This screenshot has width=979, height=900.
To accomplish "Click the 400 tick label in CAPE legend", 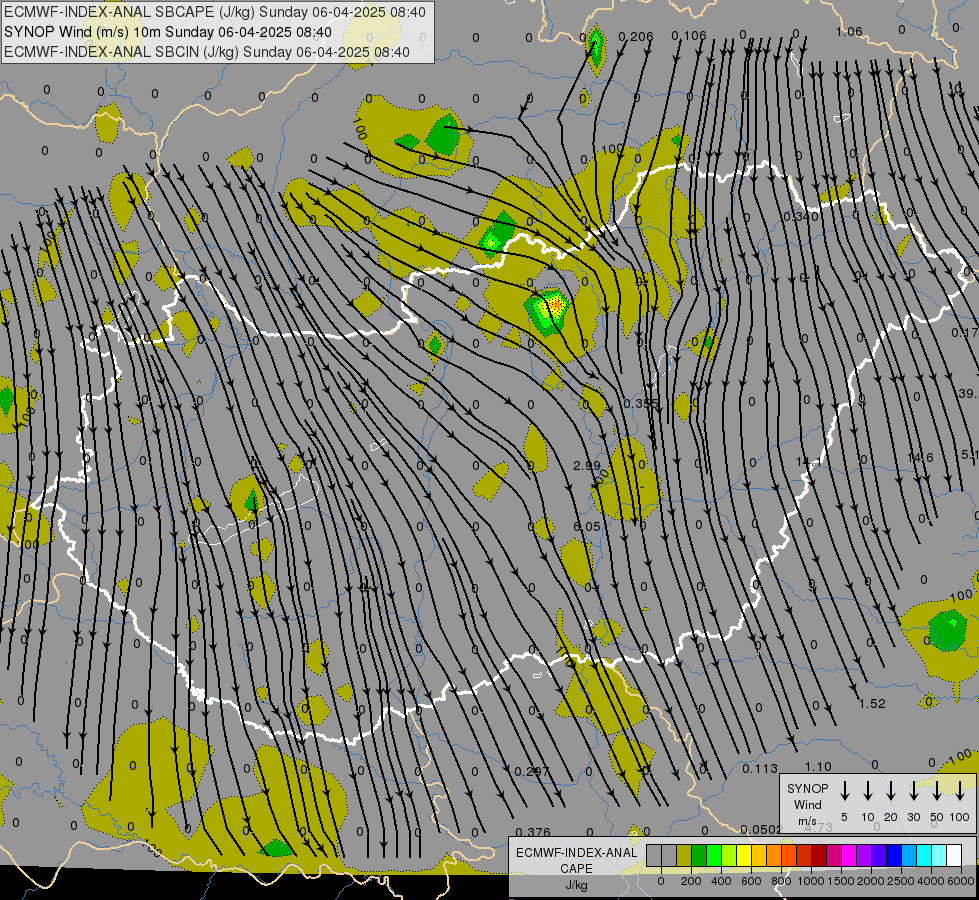I will pyautogui.click(x=721, y=881).
